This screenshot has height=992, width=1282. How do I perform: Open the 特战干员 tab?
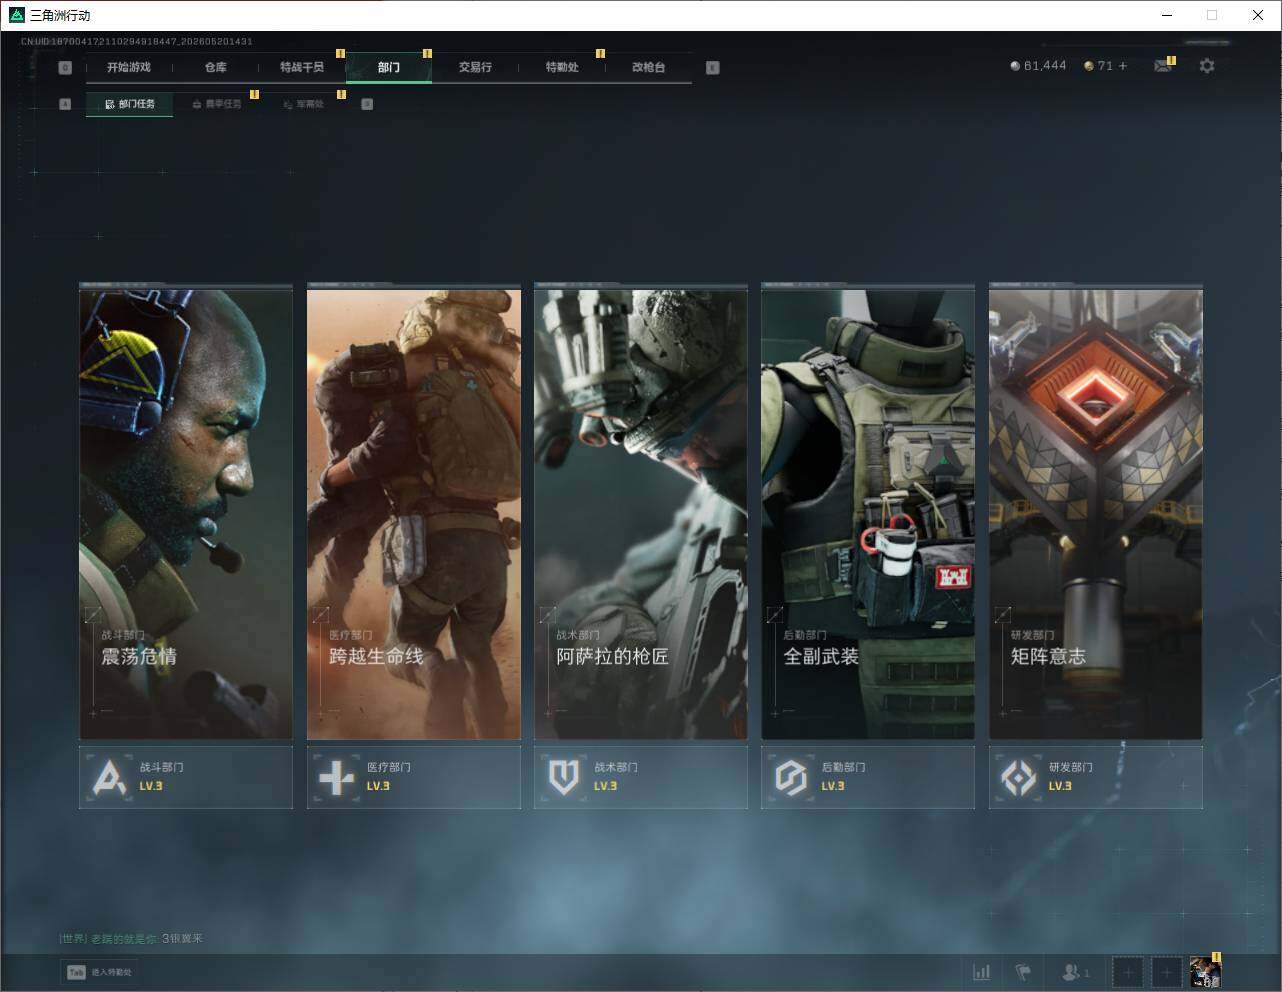click(x=302, y=67)
